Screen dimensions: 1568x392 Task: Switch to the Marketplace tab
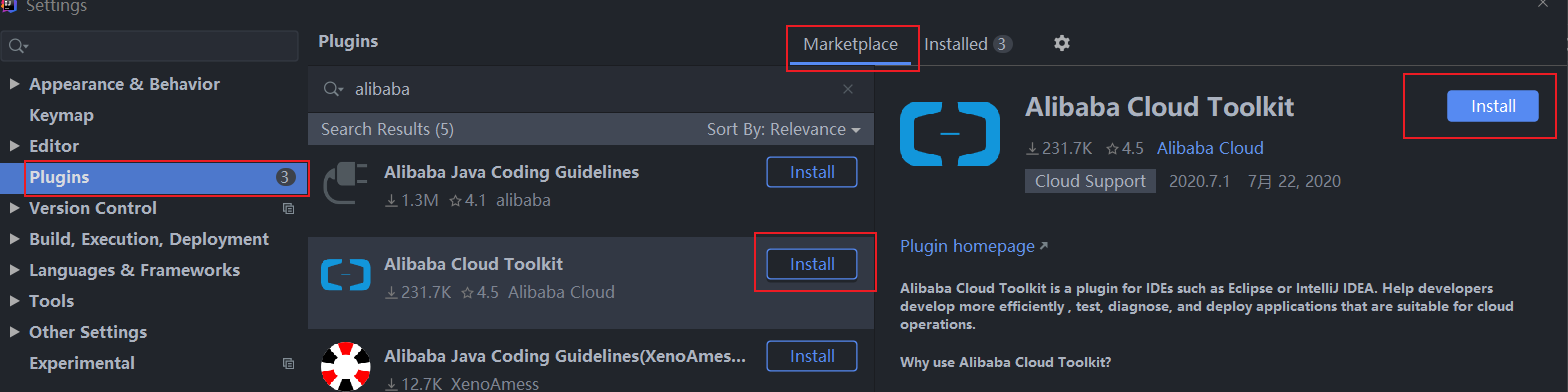click(850, 44)
